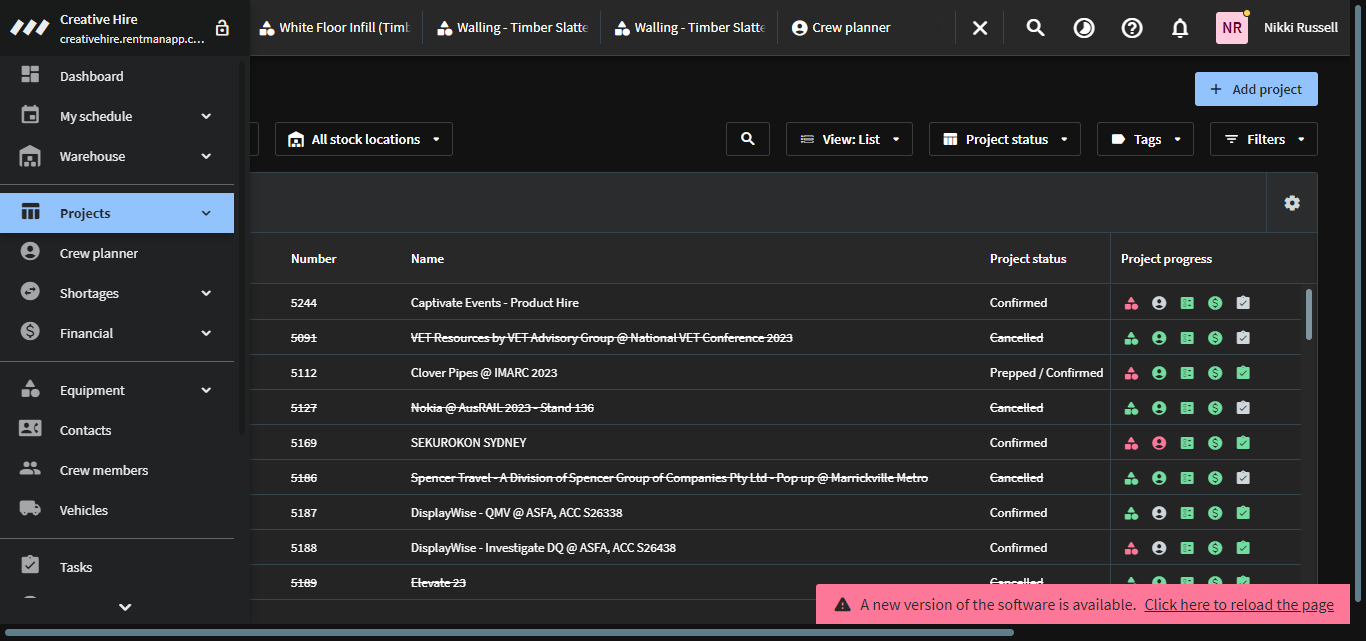The height and width of the screenshot is (641, 1366).
Task: Expand the Shortages sidebar chevron
Action: 206,293
